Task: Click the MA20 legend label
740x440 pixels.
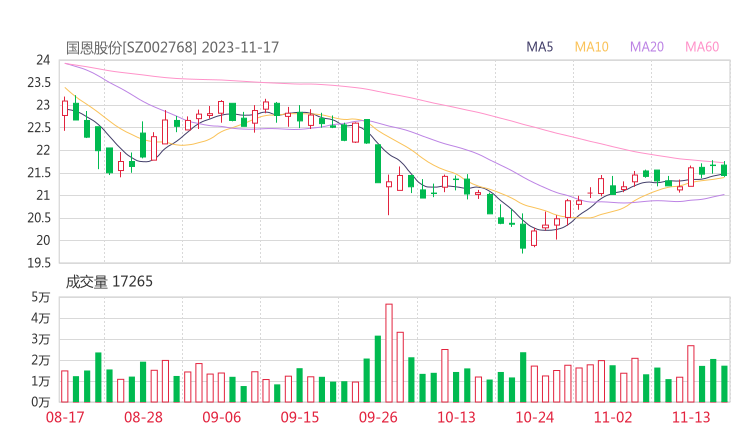Action: [647, 47]
